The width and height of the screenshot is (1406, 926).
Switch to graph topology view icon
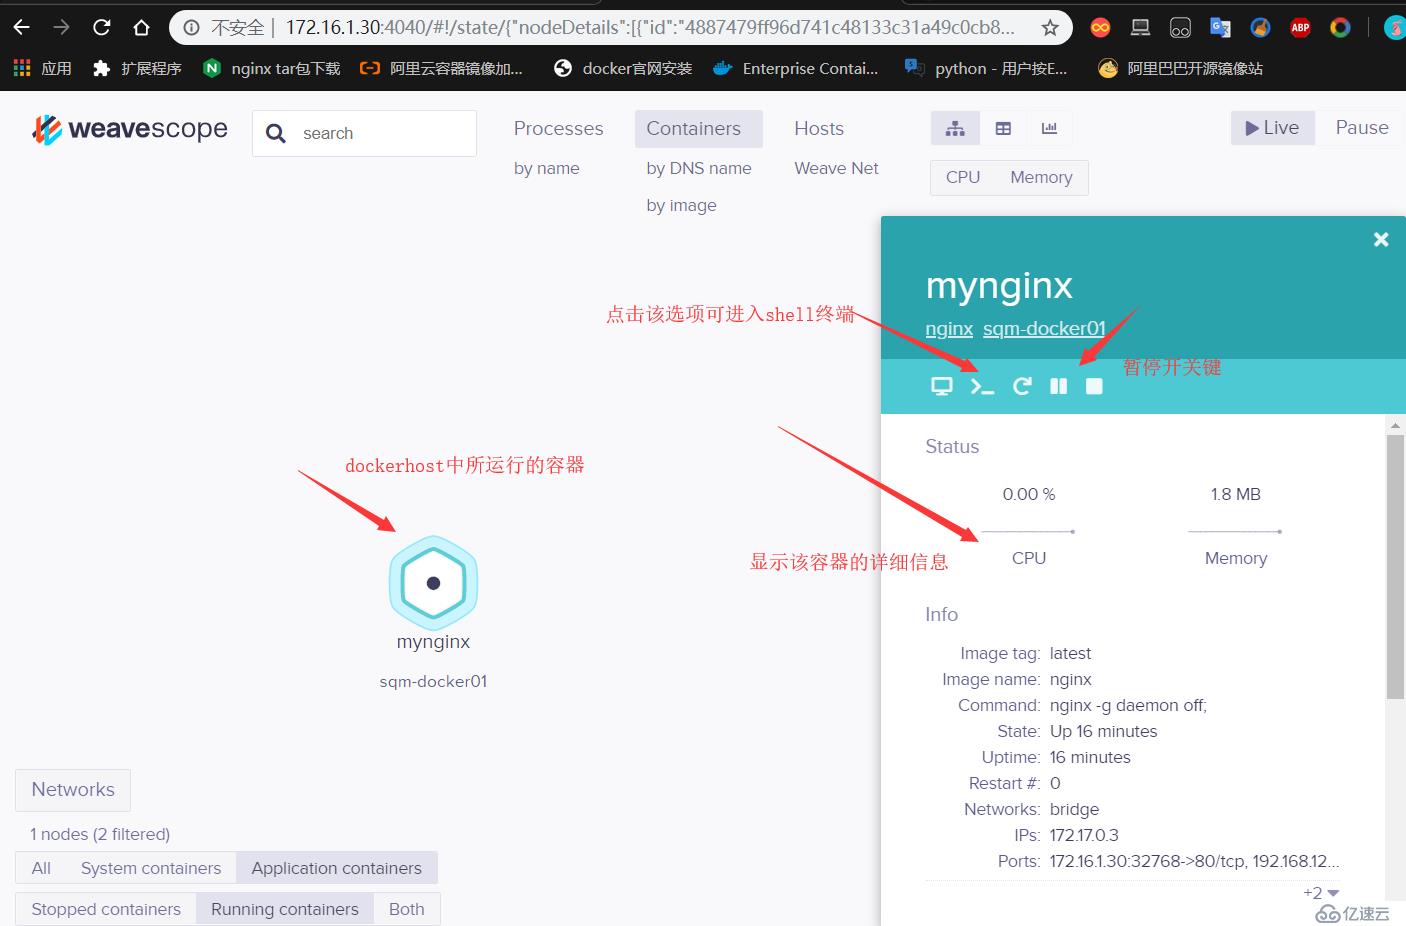point(955,128)
